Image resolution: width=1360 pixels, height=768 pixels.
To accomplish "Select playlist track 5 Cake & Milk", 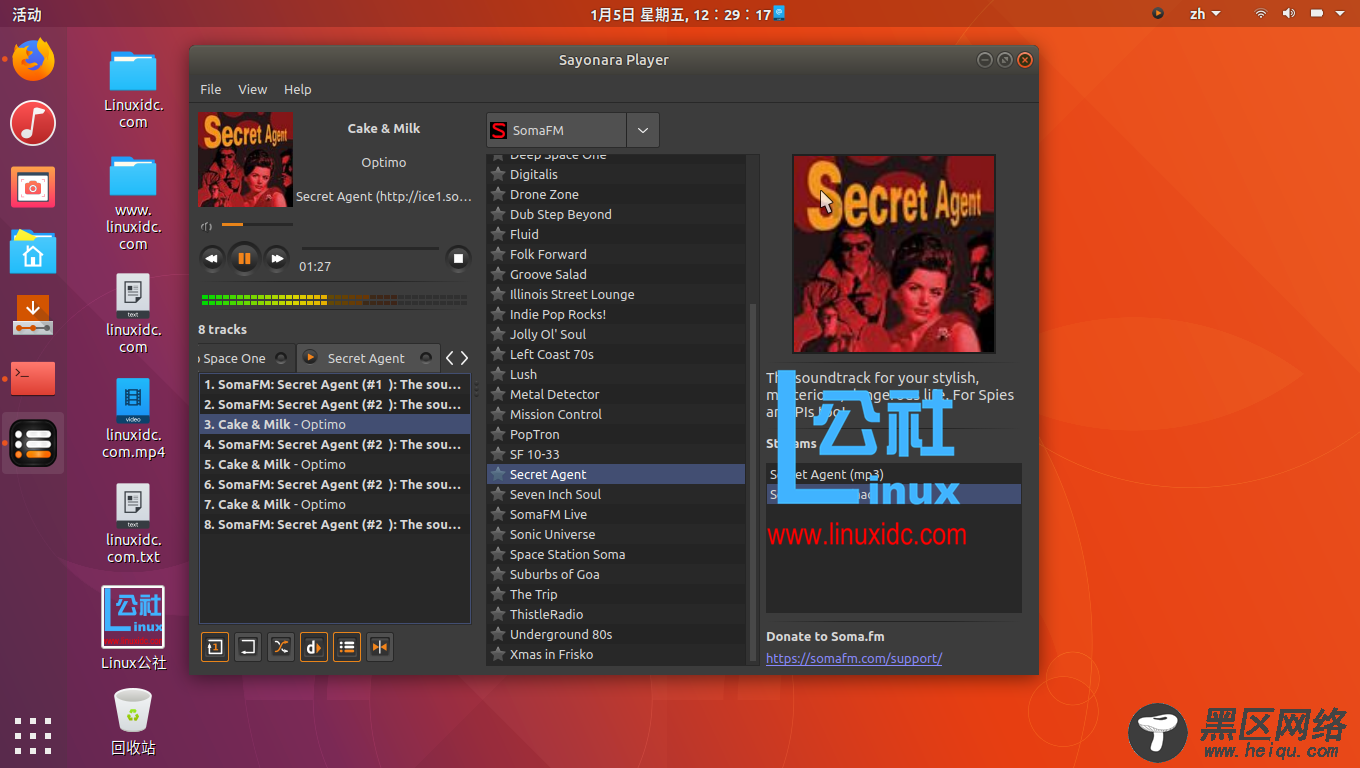I will pyautogui.click(x=335, y=464).
